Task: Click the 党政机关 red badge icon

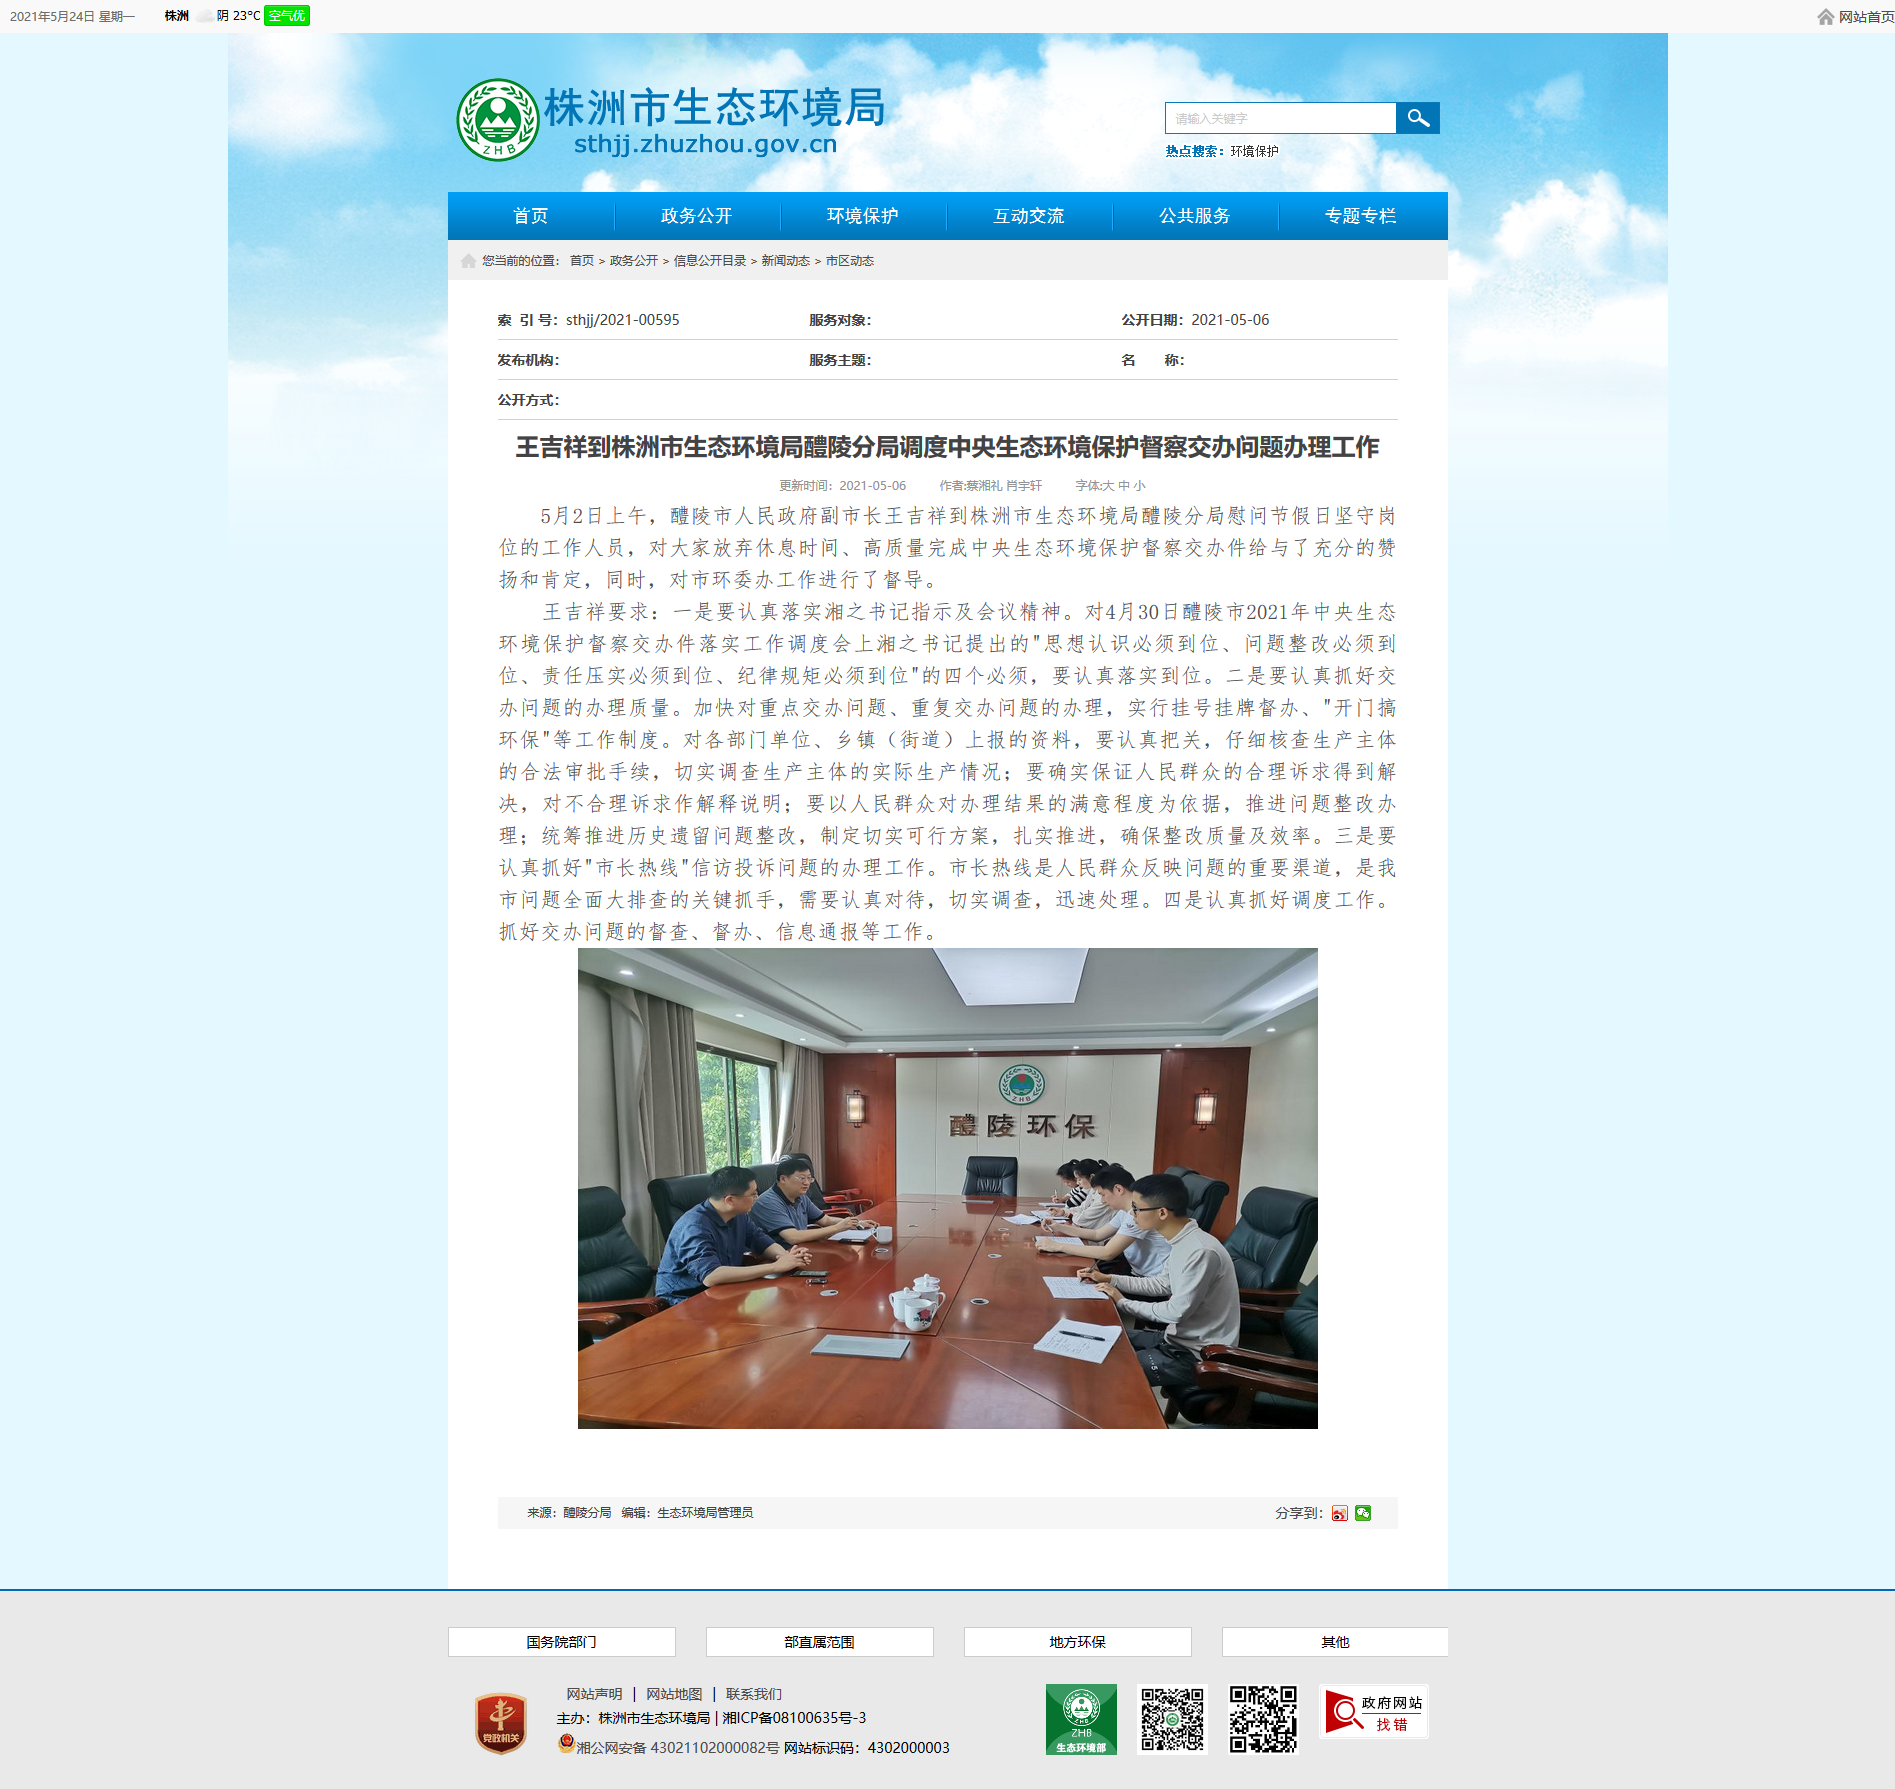Action: click(501, 1723)
